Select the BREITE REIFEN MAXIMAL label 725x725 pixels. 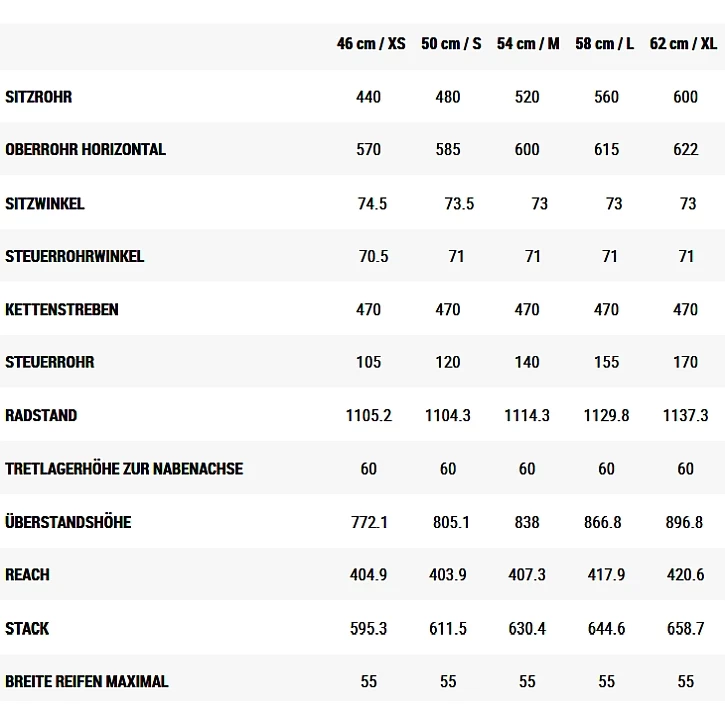[x=87, y=681]
